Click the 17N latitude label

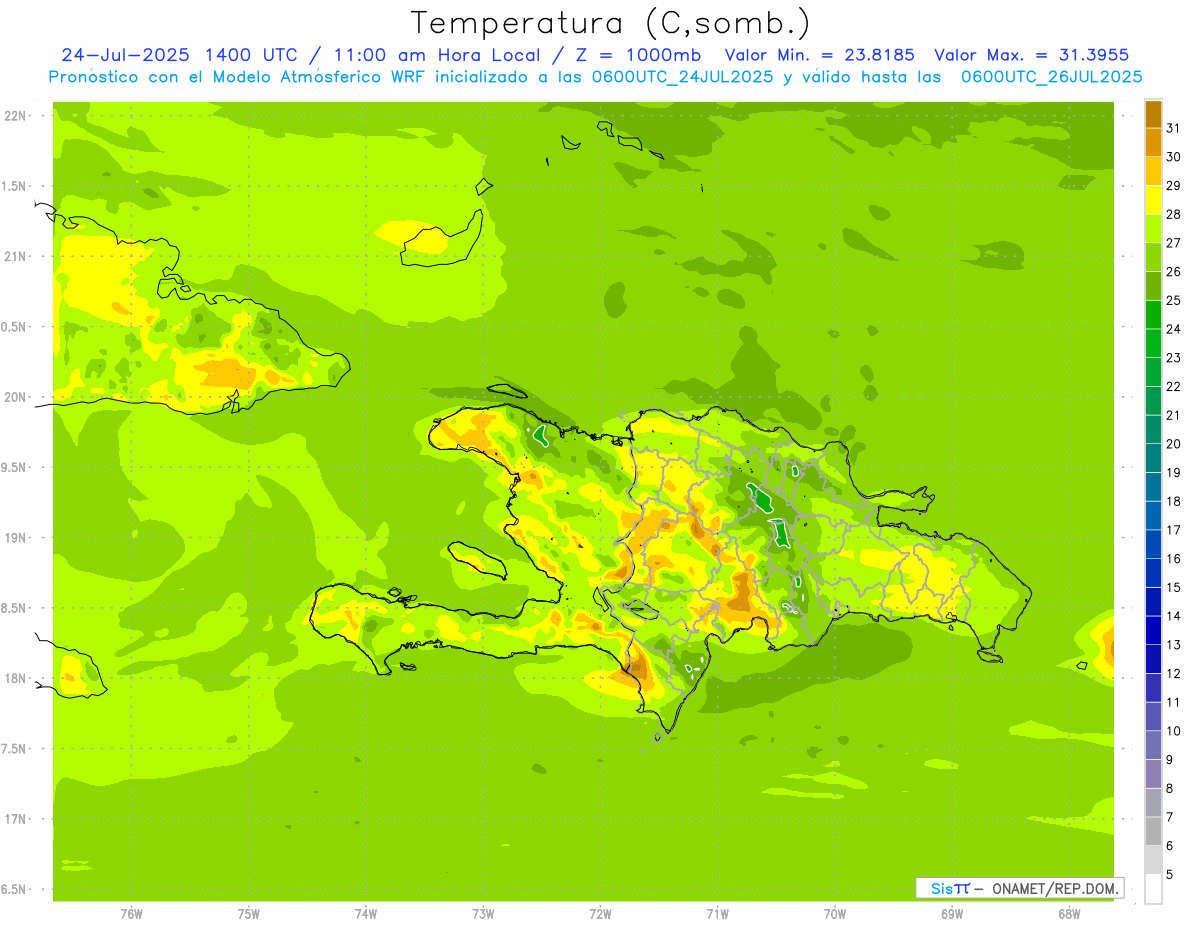point(14,819)
